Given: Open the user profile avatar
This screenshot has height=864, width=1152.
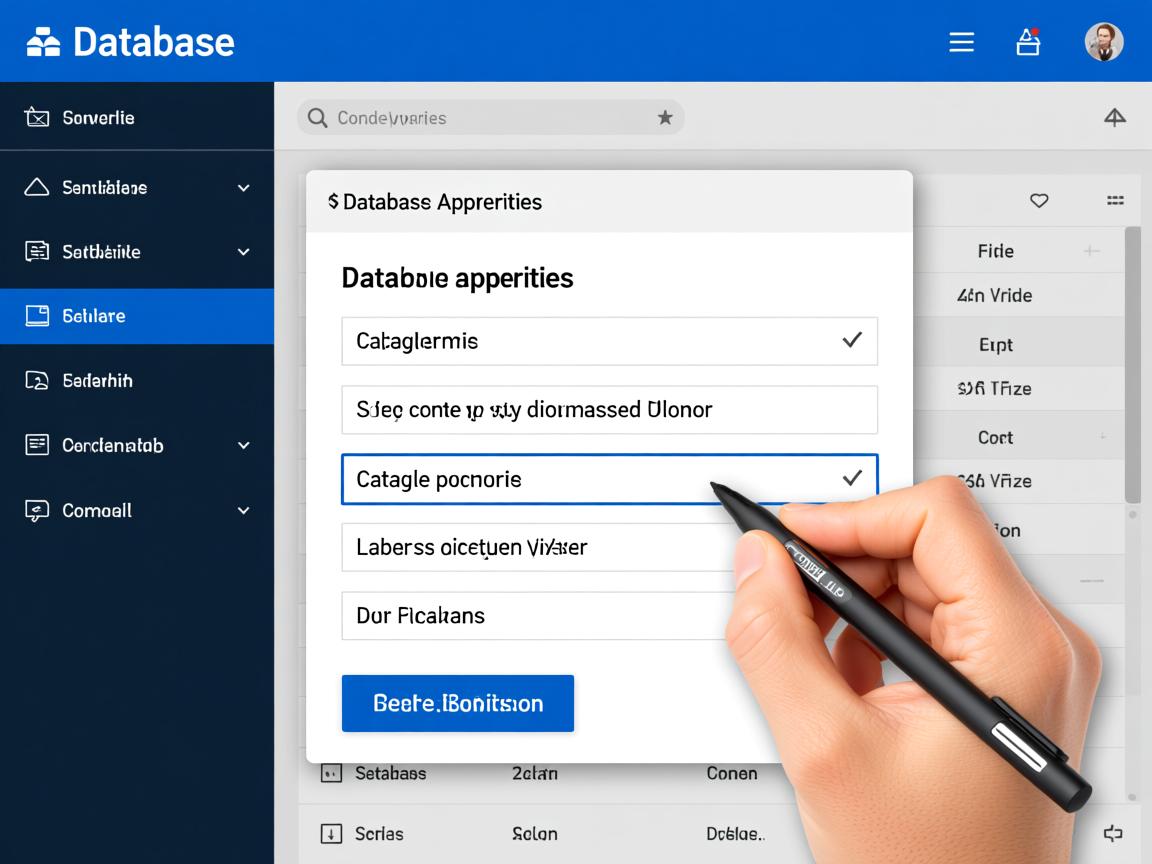Looking at the screenshot, I should click(1104, 42).
